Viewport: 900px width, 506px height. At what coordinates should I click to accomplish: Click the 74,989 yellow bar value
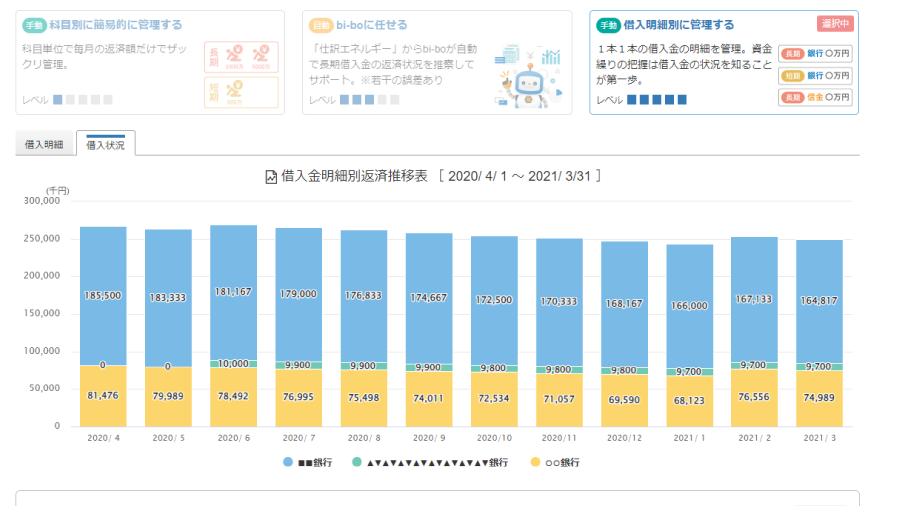point(819,398)
